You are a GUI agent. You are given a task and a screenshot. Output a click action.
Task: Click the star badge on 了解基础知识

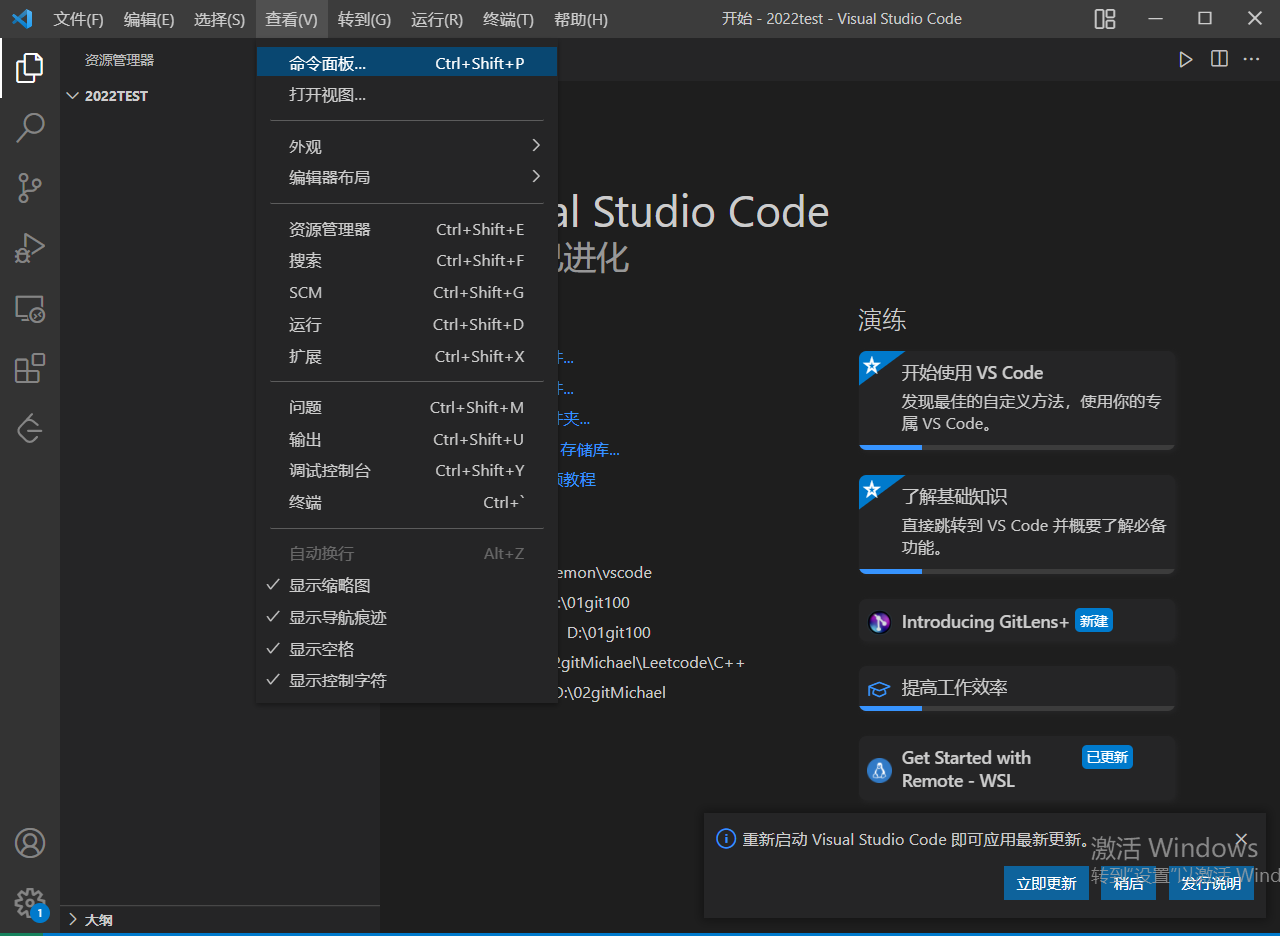(x=872, y=489)
